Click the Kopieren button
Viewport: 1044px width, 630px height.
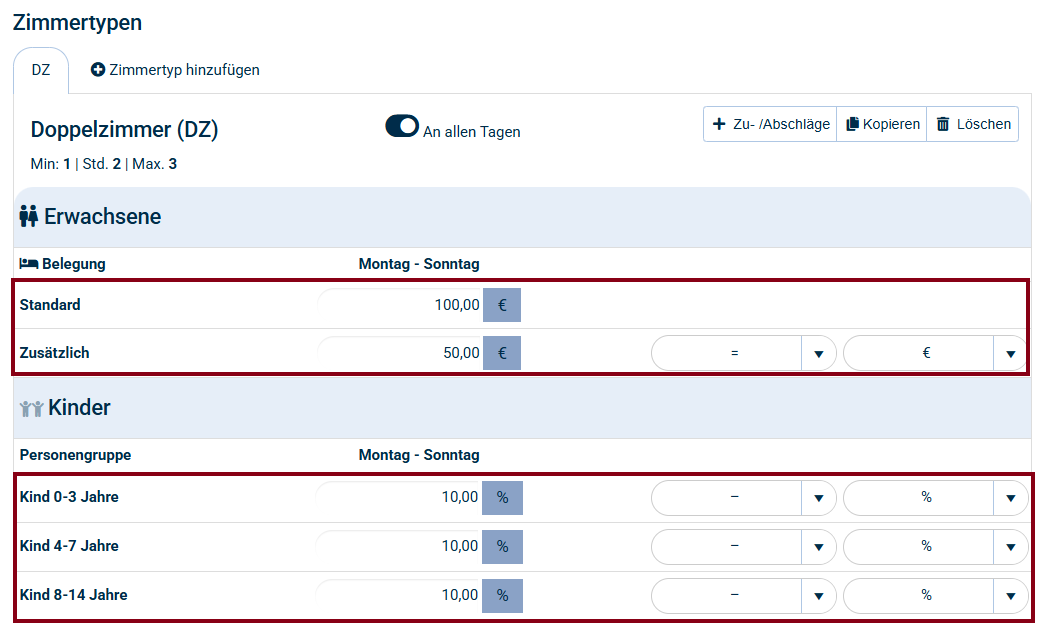click(882, 125)
